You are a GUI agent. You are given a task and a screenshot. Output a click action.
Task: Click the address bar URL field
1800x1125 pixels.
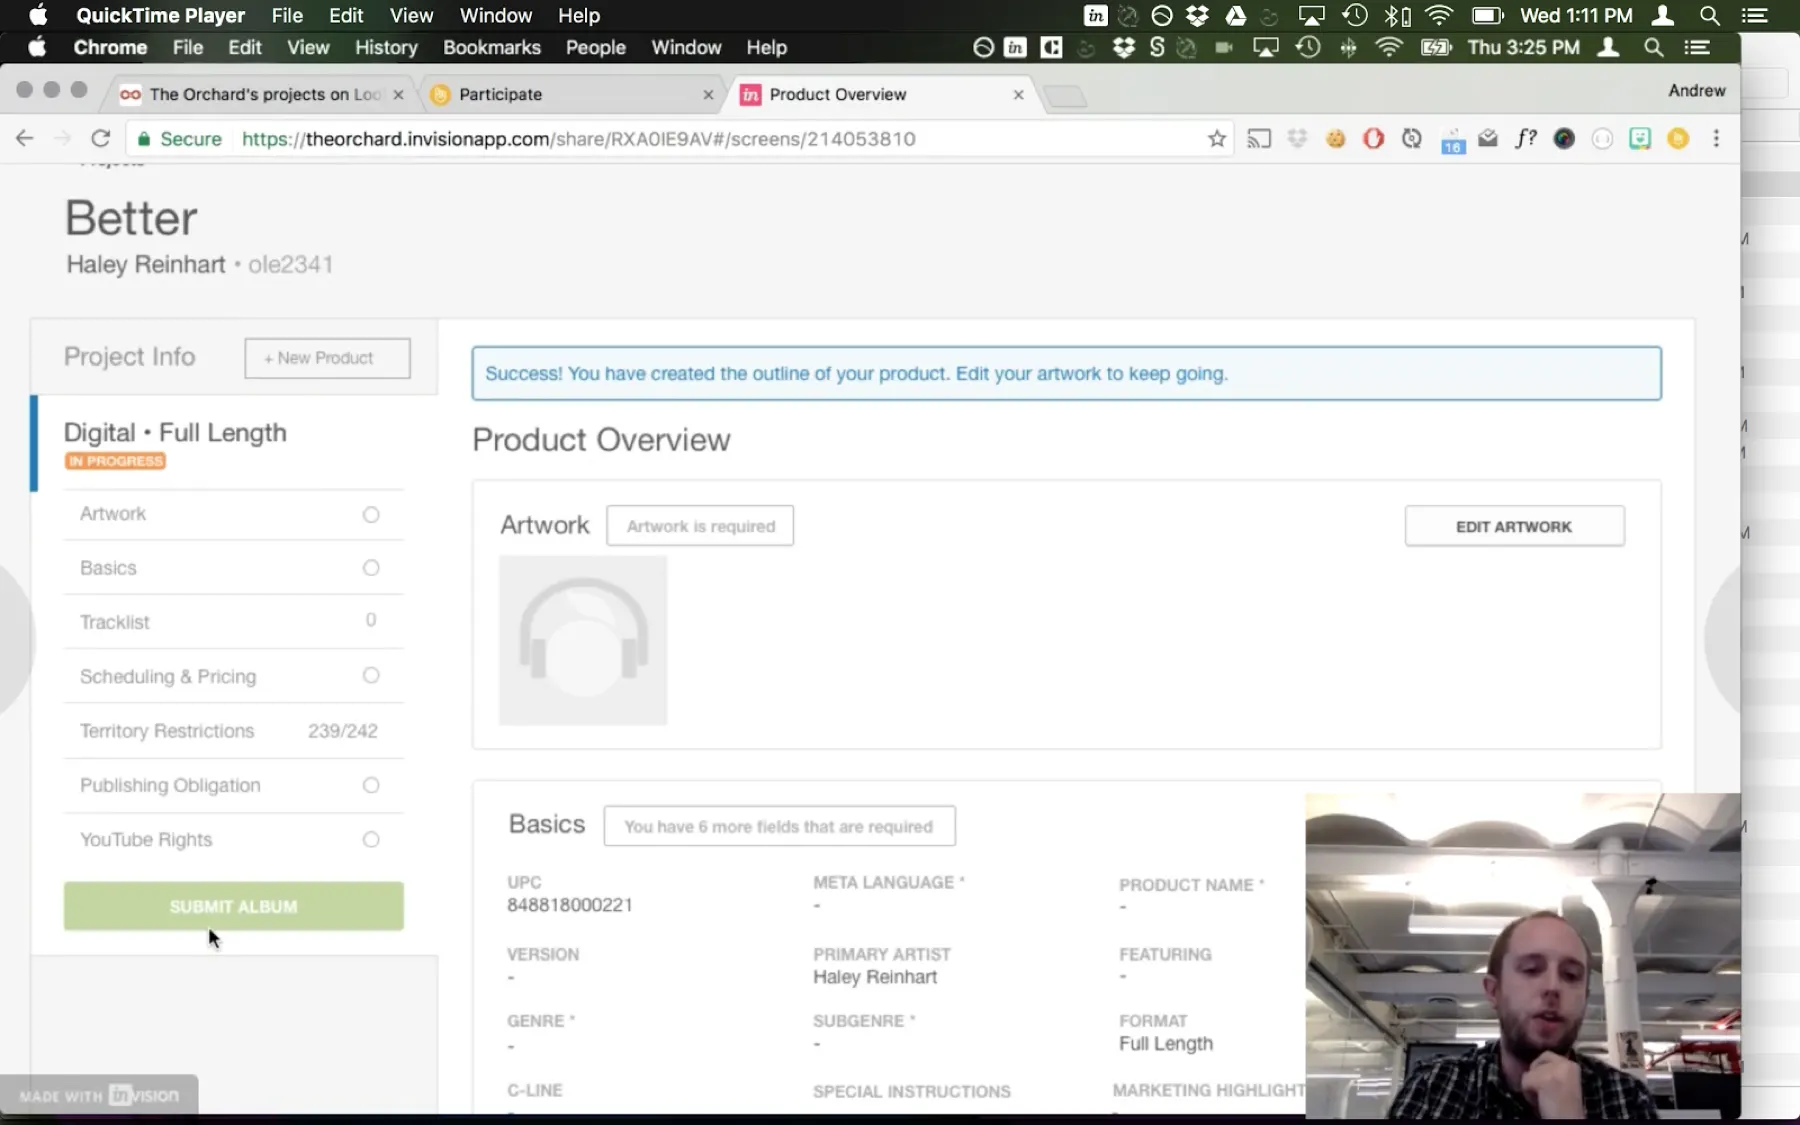pyautogui.click(x=680, y=139)
